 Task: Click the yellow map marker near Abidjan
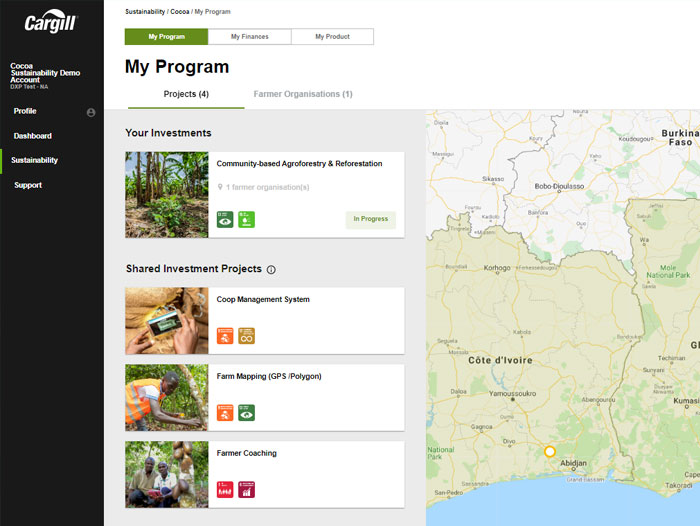click(549, 452)
